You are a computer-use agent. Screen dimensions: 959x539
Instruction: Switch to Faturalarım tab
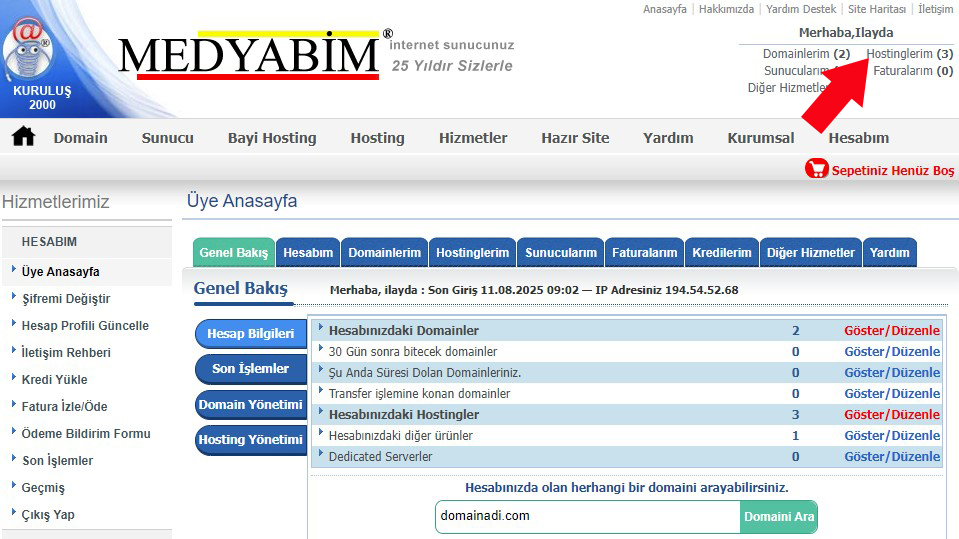click(645, 253)
